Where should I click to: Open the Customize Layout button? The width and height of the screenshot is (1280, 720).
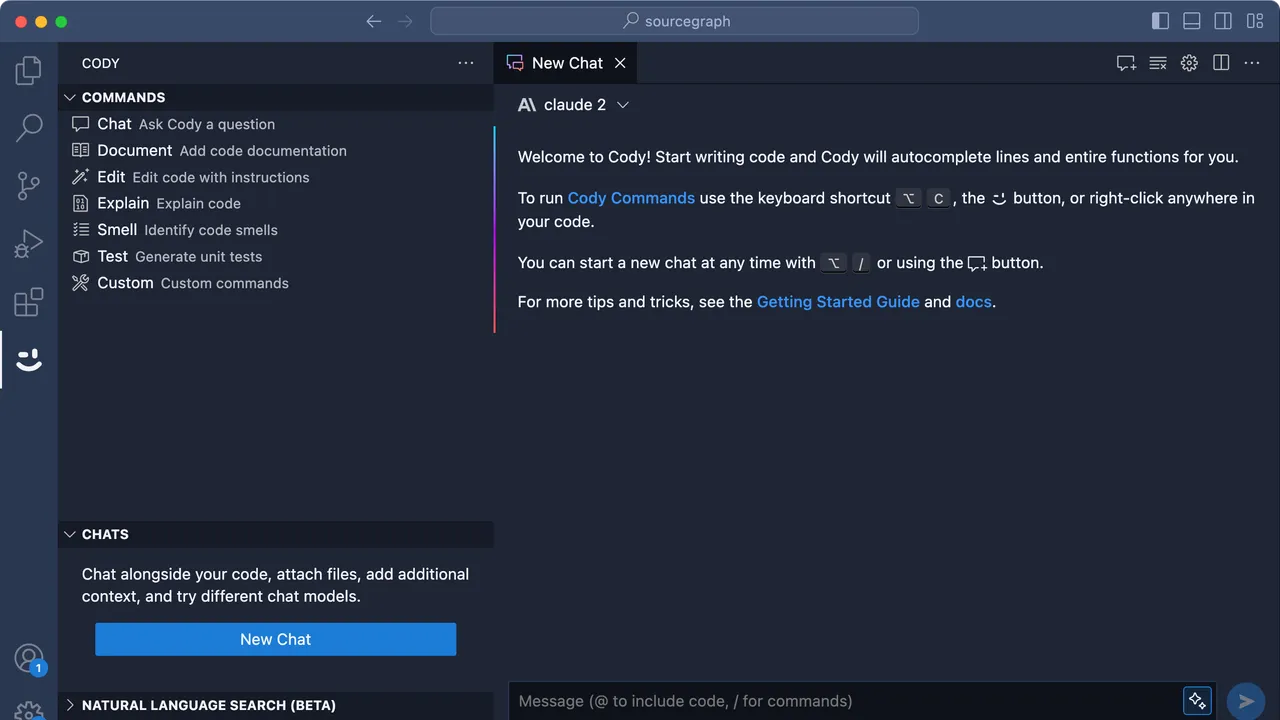click(x=1255, y=21)
